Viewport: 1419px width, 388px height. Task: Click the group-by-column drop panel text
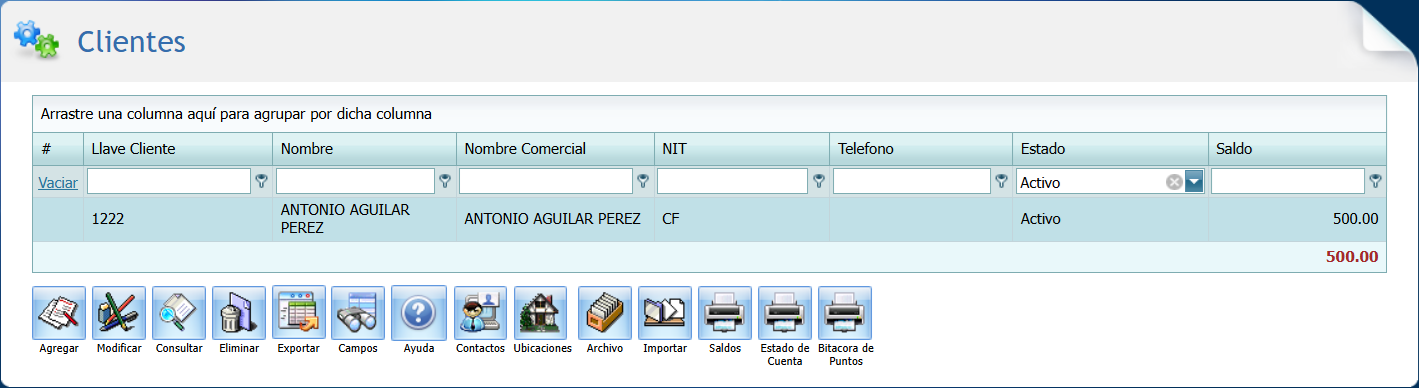click(x=236, y=114)
